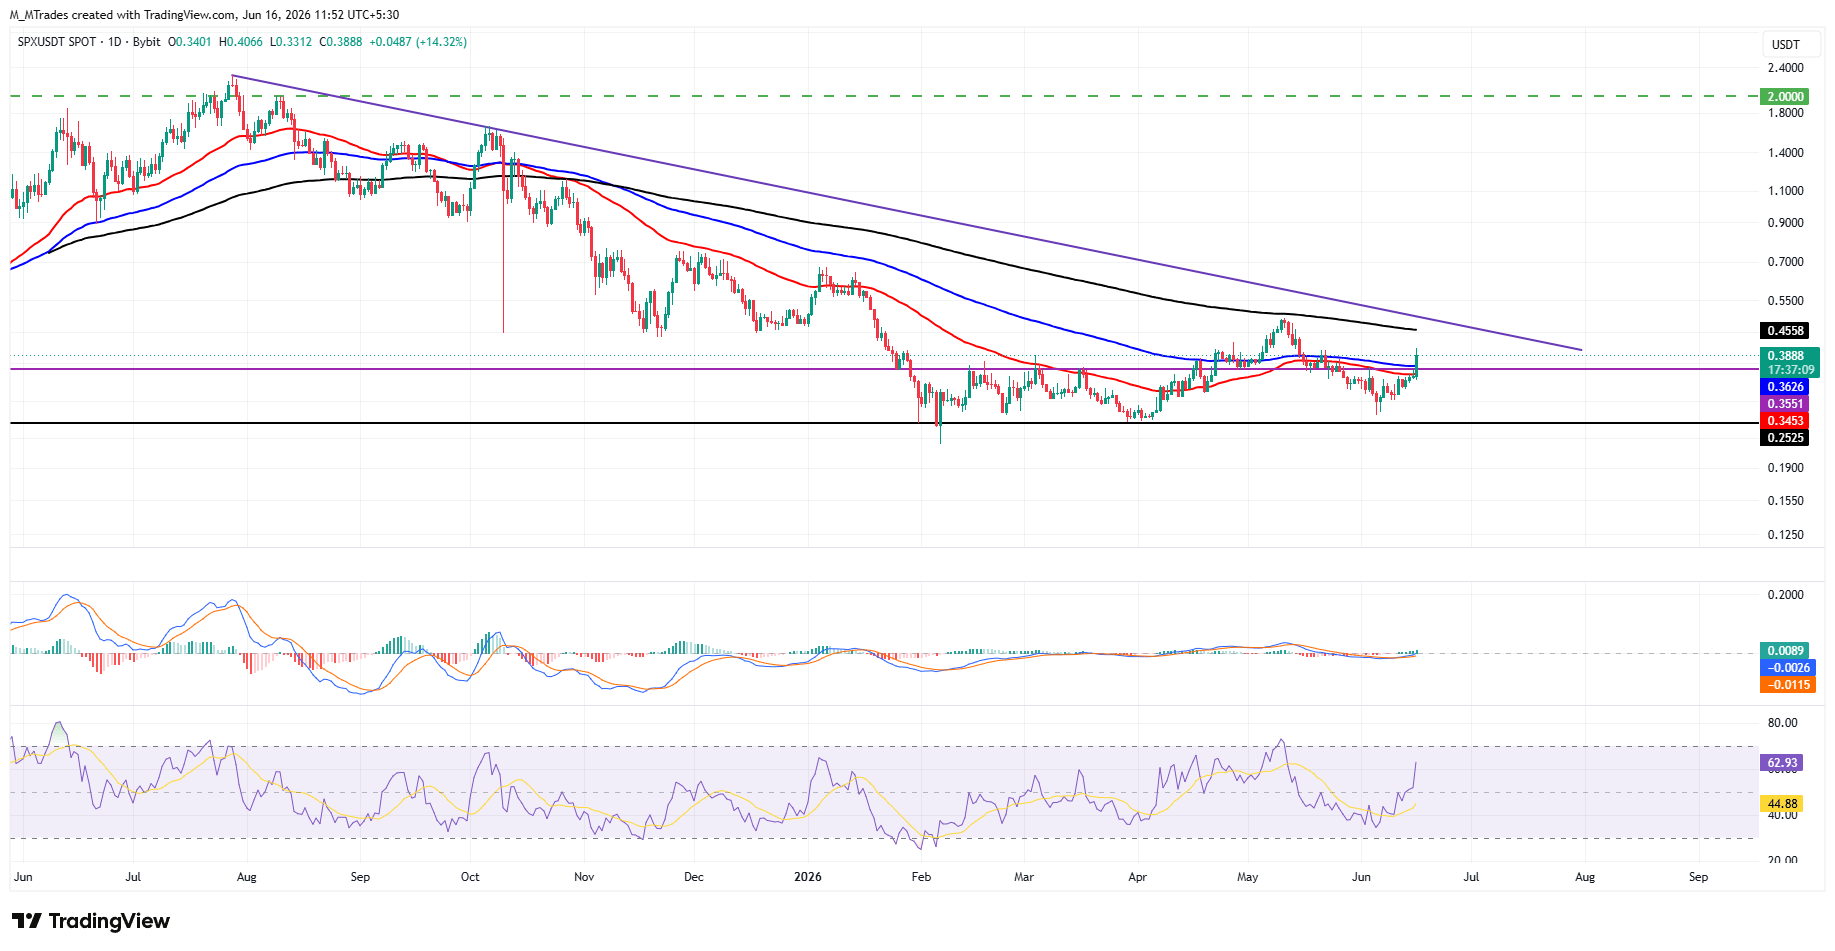Screen dimensions: 1835x951
Task: Select the blue 0.3626 moving average label
Action: point(1785,387)
